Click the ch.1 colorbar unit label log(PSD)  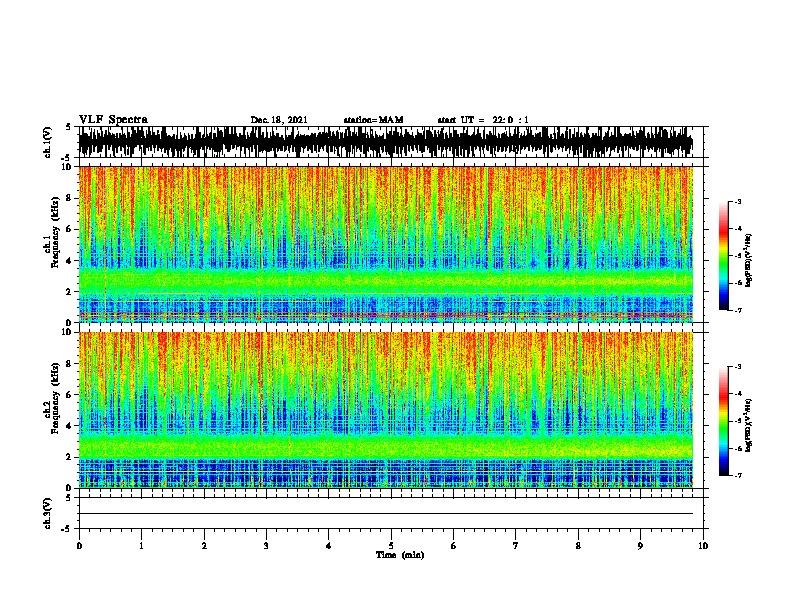tap(748, 261)
